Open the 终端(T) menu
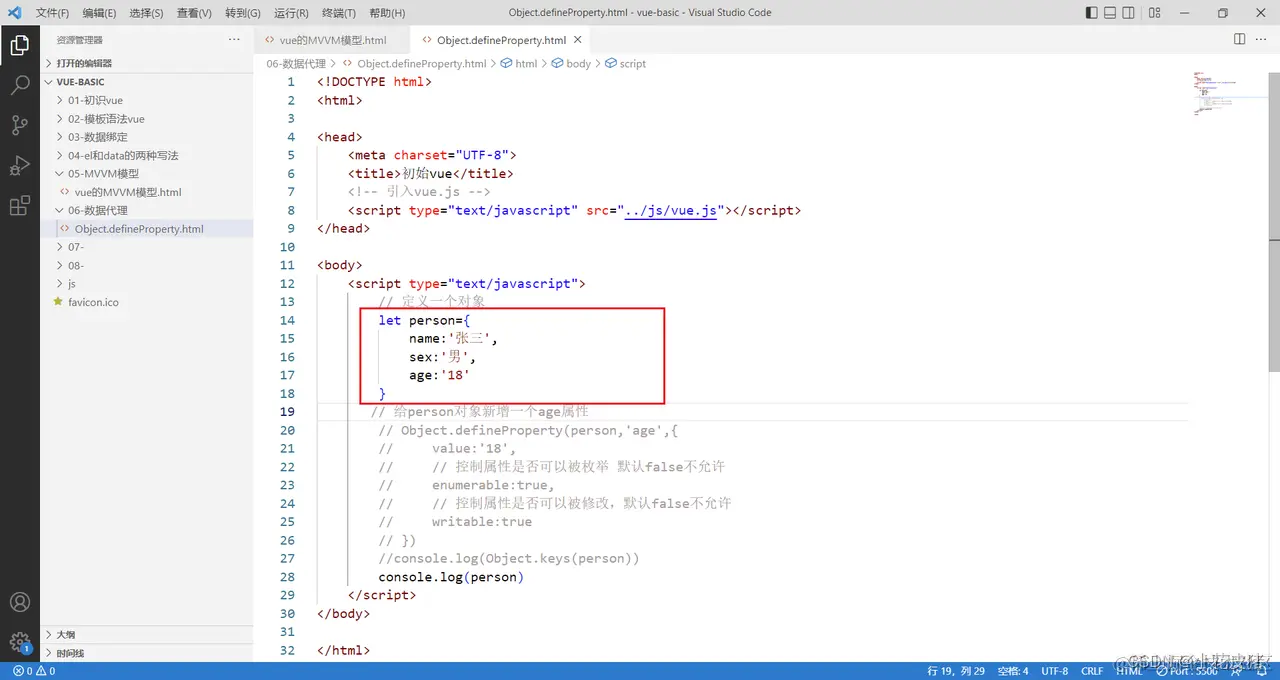Viewport: 1280px width, 680px height. tap(339, 13)
